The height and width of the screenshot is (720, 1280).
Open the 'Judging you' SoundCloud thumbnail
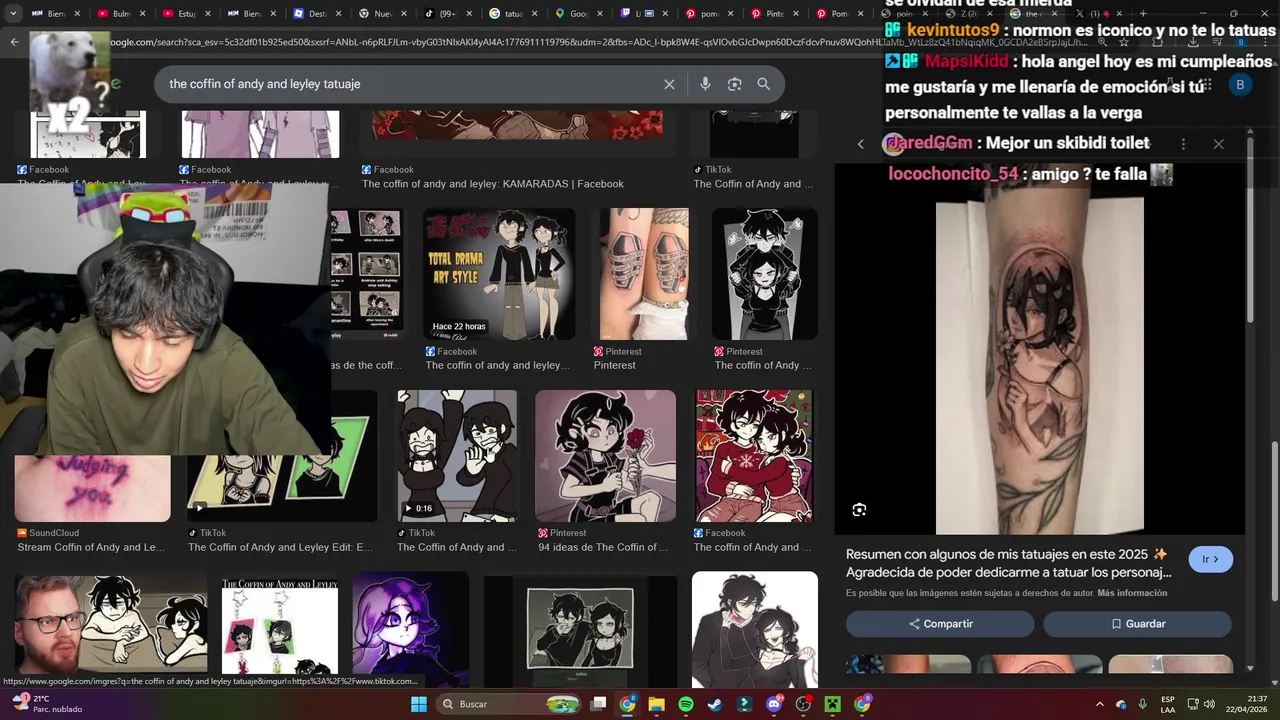point(93,488)
